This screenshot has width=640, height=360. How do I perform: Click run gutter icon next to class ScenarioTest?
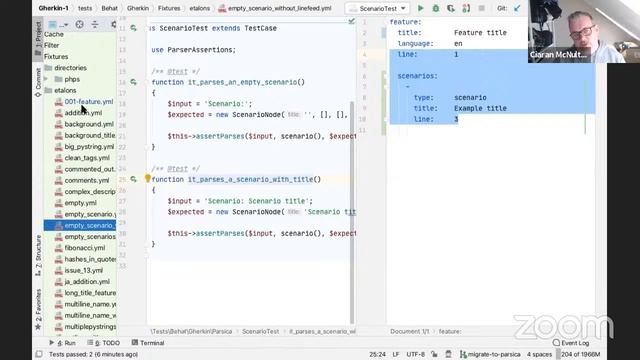[x=133, y=28]
